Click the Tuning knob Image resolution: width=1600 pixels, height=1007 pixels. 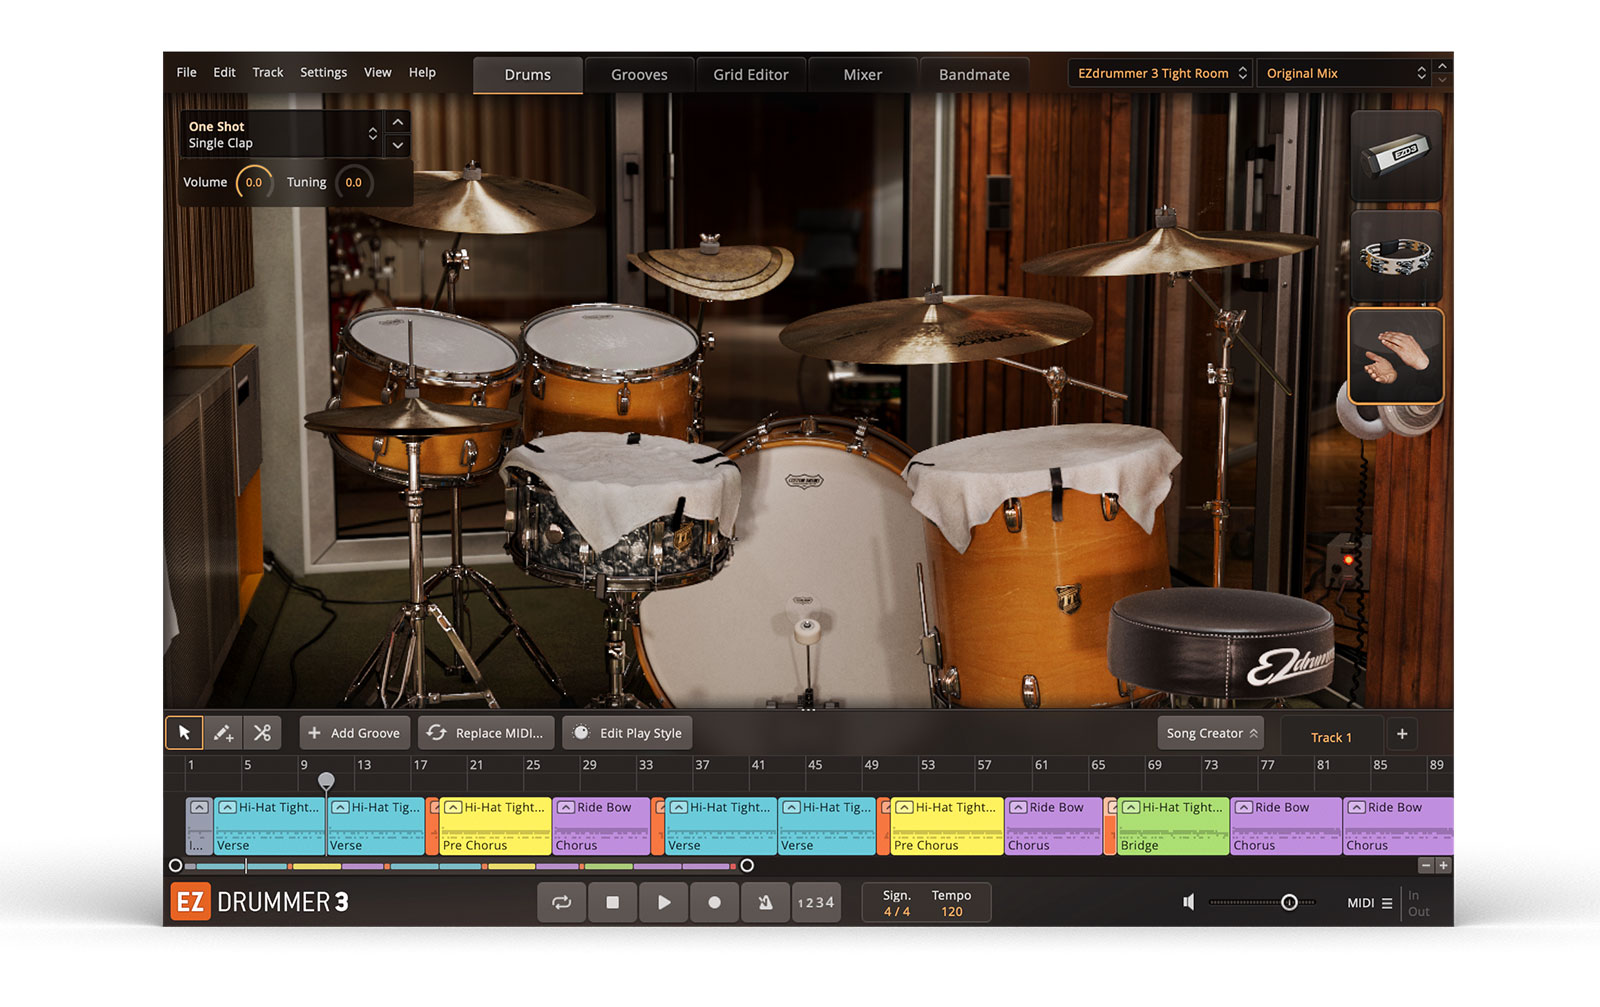point(353,182)
